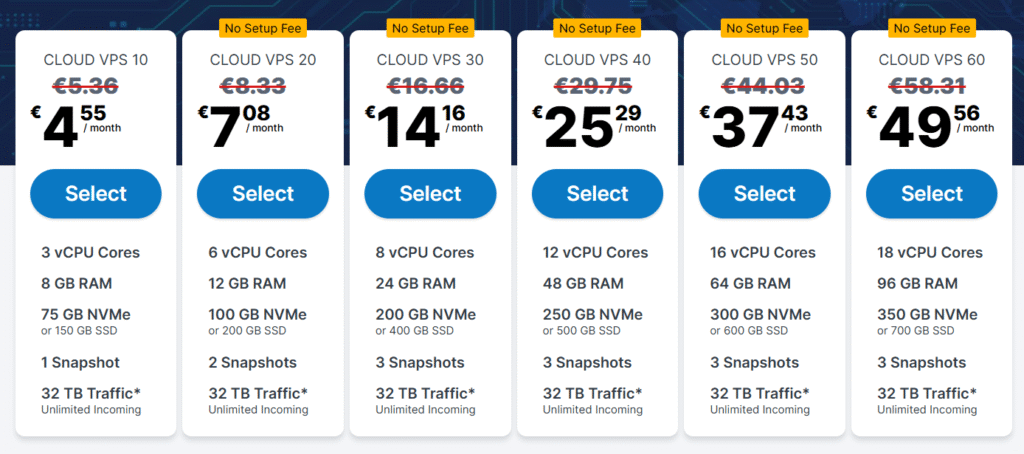Screen dimensions: 1024x454
Task: Click the 200 GB NVMe storage line
Action: click(x=426, y=315)
